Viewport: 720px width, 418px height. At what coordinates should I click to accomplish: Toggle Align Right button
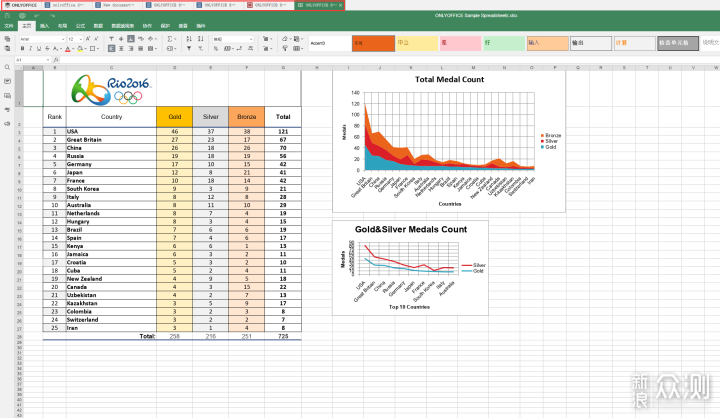131,48
